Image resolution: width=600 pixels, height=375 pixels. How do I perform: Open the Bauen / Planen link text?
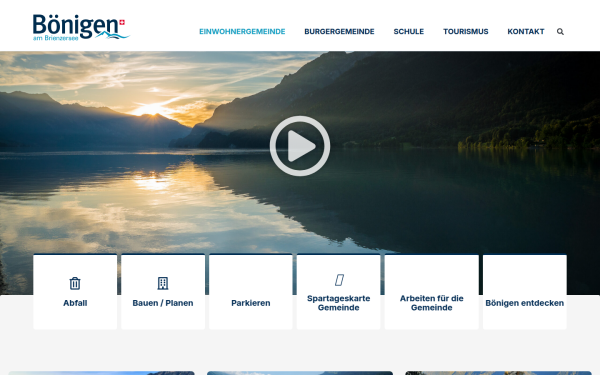[x=163, y=303]
